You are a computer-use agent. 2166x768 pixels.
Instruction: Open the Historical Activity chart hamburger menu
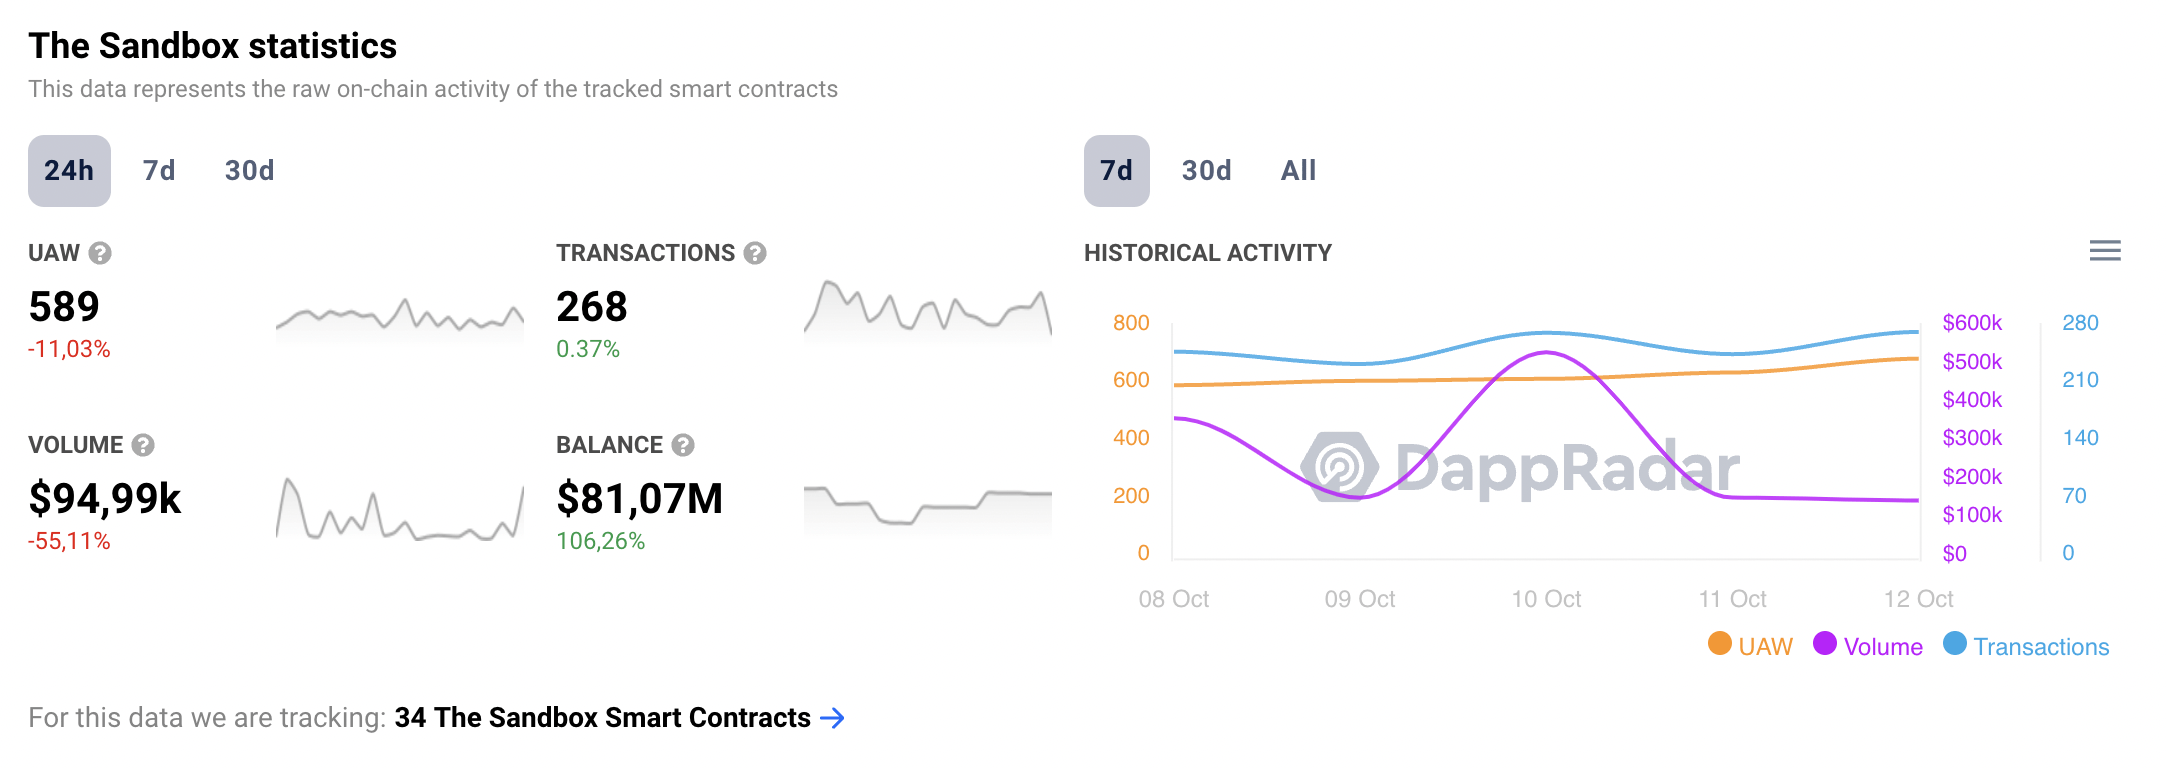pyautogui.click(x=2105, y=251)
